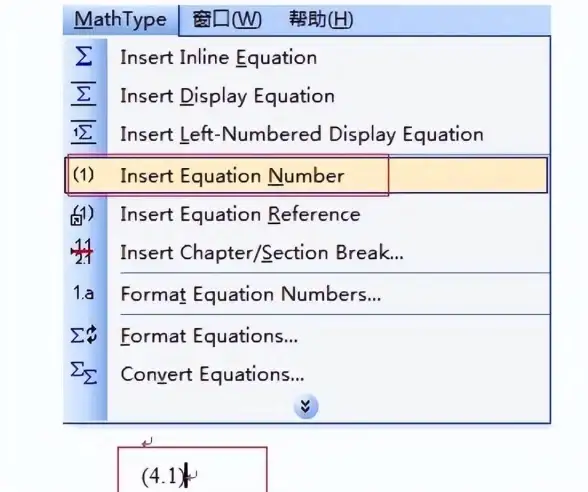Open the 帮助(H) menu
The image size is (588, 492).
(x=321, y=20)
